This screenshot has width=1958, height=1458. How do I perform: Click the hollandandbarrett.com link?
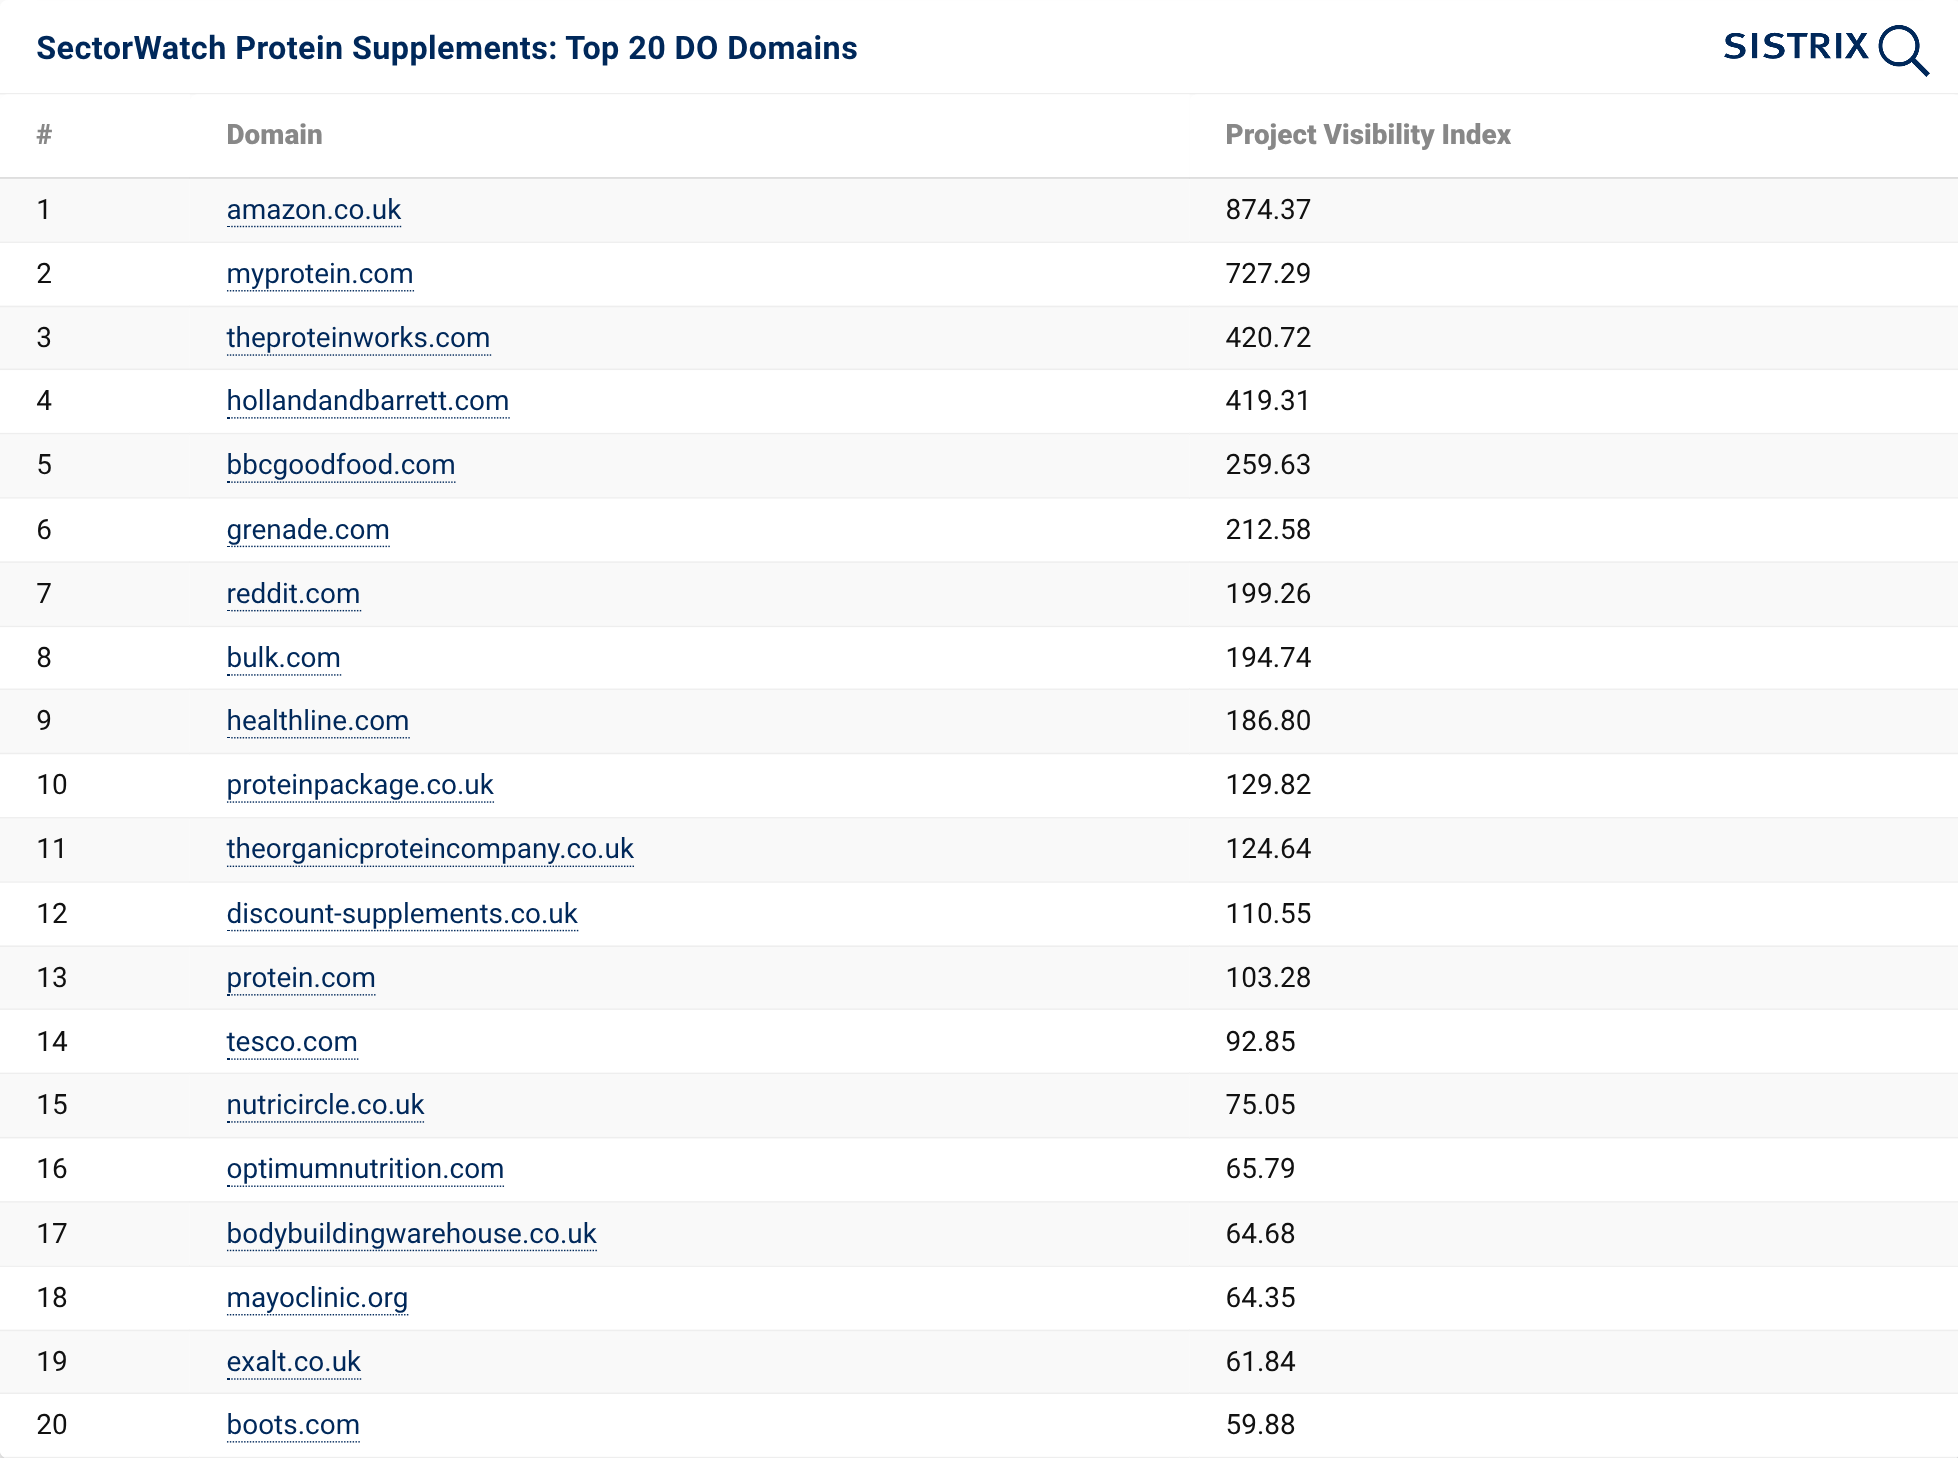click(x=367, y=401)
